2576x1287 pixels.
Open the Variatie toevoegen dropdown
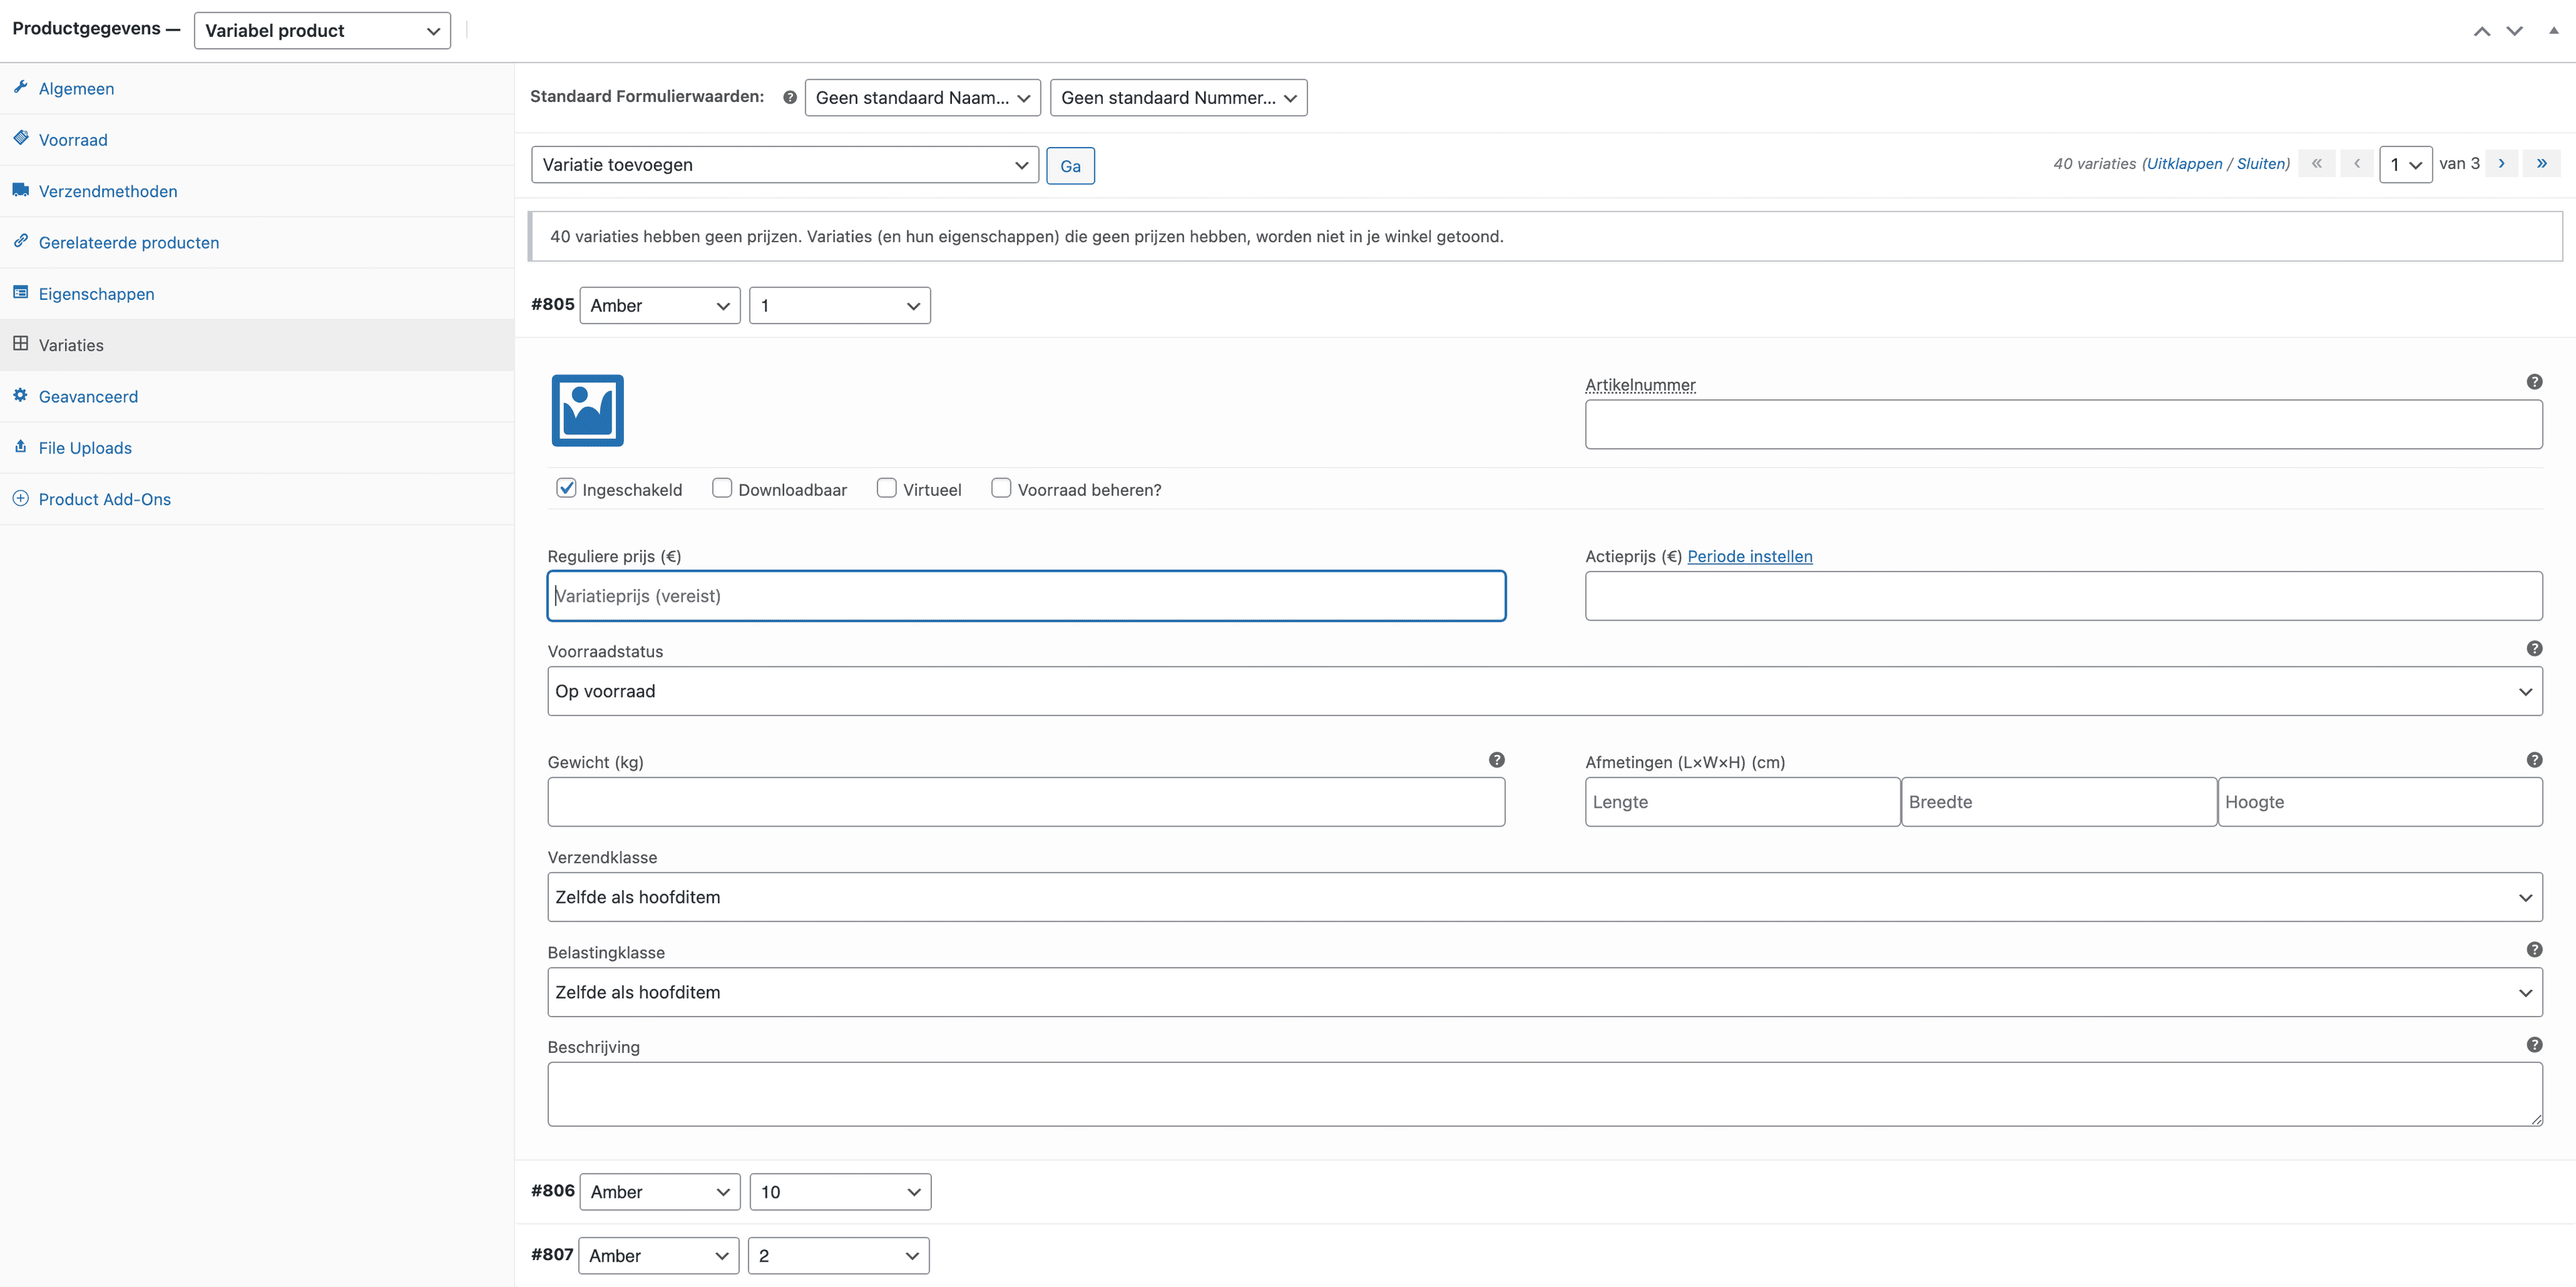click(x=785, y=165)
